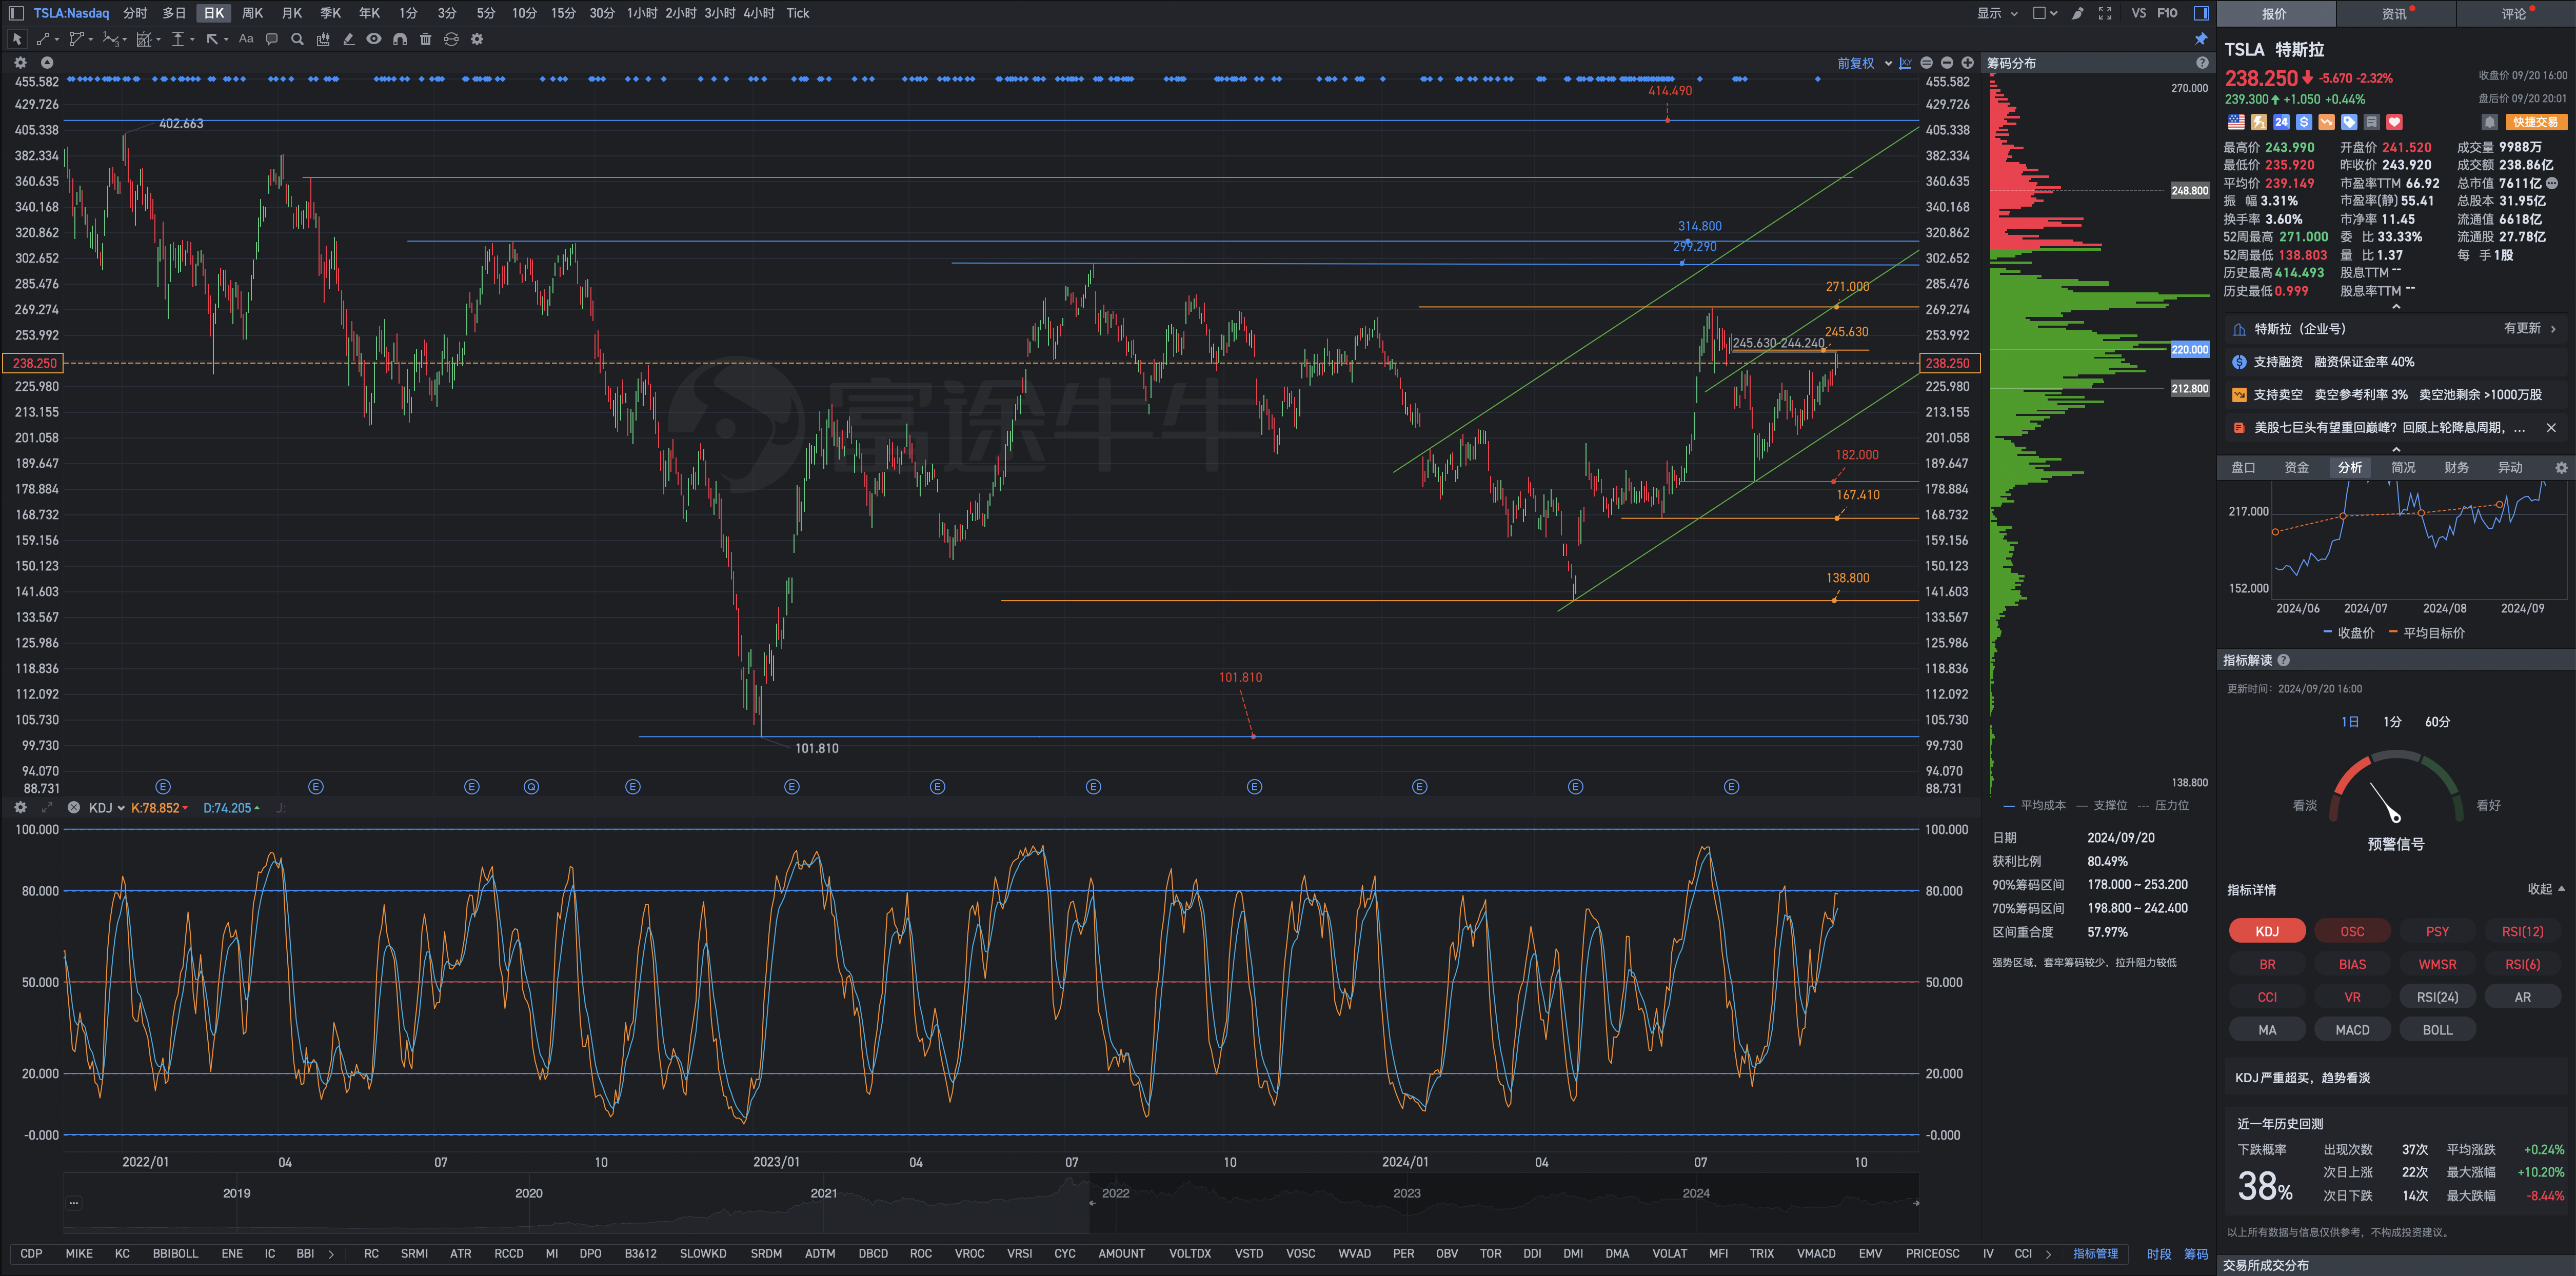Click the candlestick statistics range tool
The width and height of the screenshot is (2576, 1276).
click(x=323, y=39)
